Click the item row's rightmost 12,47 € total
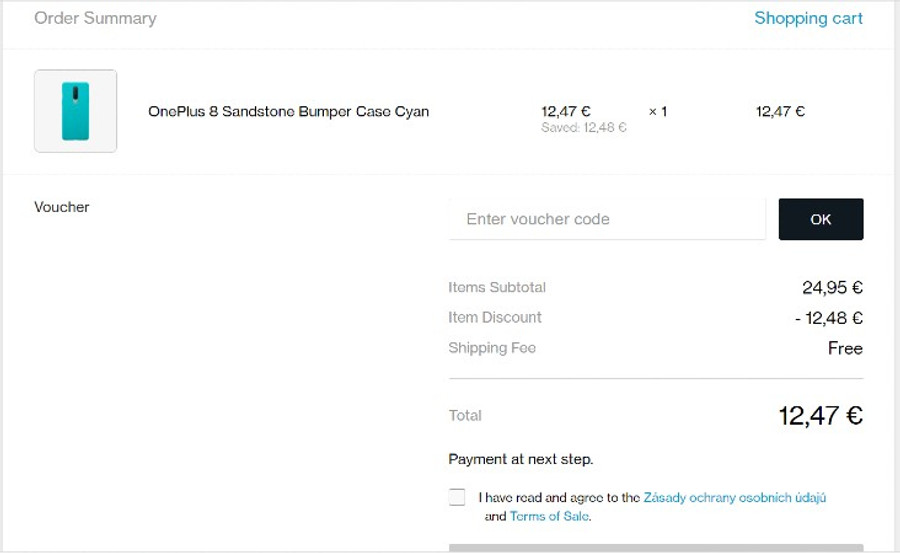The height and width of the screenshot is (553, 900). [x=780, y=111]
